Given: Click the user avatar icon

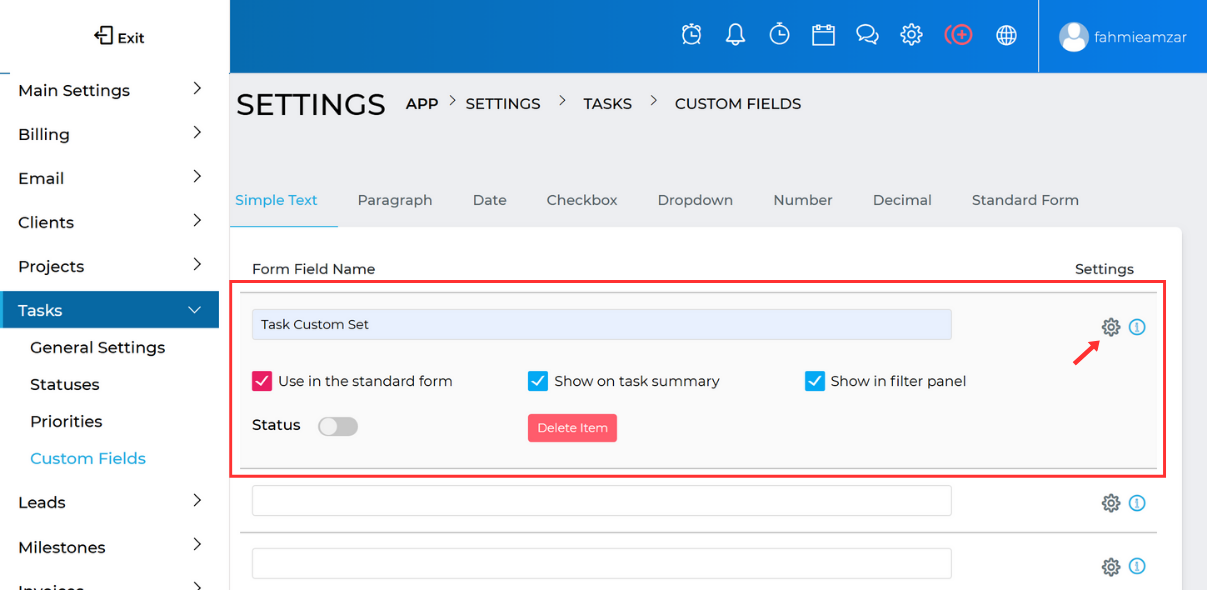Looking at the screenshot, I should (1073, 37).
